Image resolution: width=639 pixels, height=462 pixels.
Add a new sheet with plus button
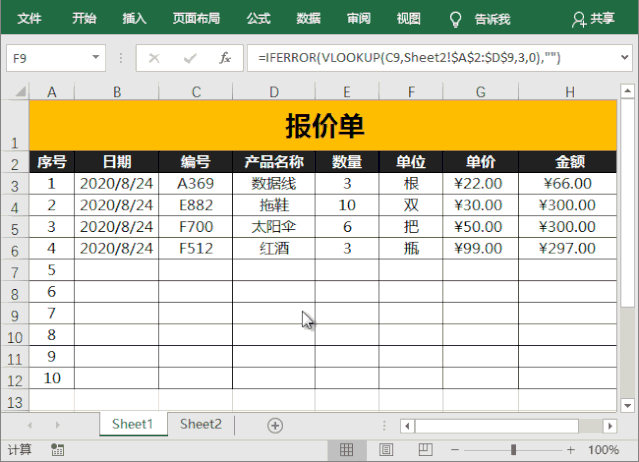275,425
